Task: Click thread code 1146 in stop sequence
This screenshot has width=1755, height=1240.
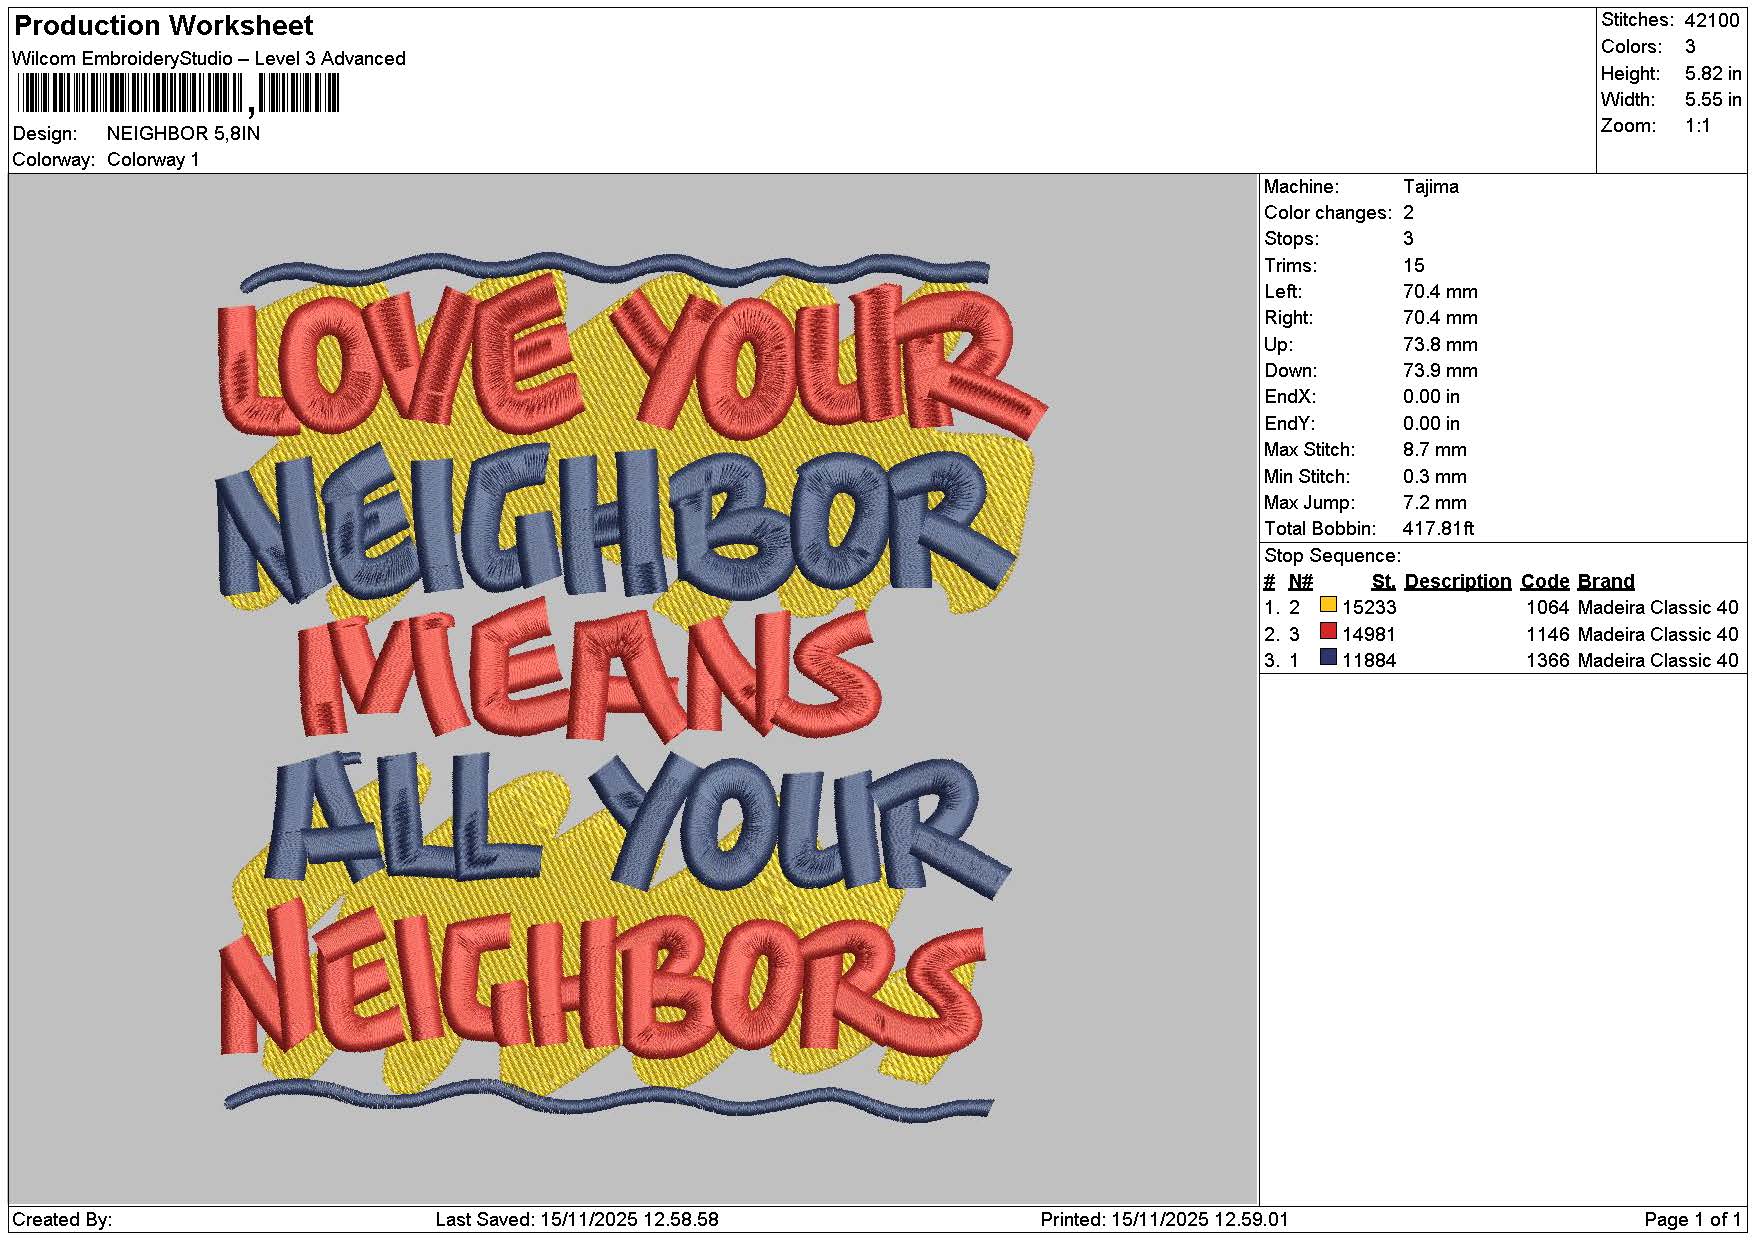Action: point(1548,635)
